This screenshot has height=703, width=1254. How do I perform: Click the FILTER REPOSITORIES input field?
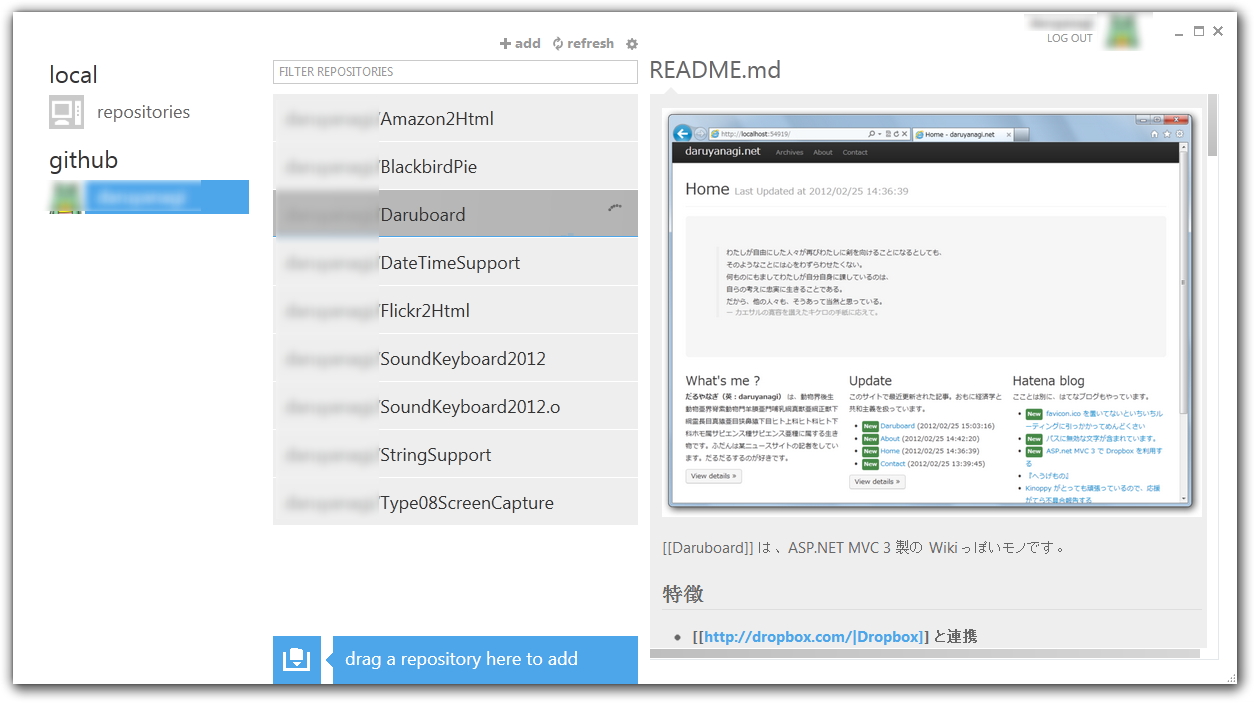(x=455, y=71)
